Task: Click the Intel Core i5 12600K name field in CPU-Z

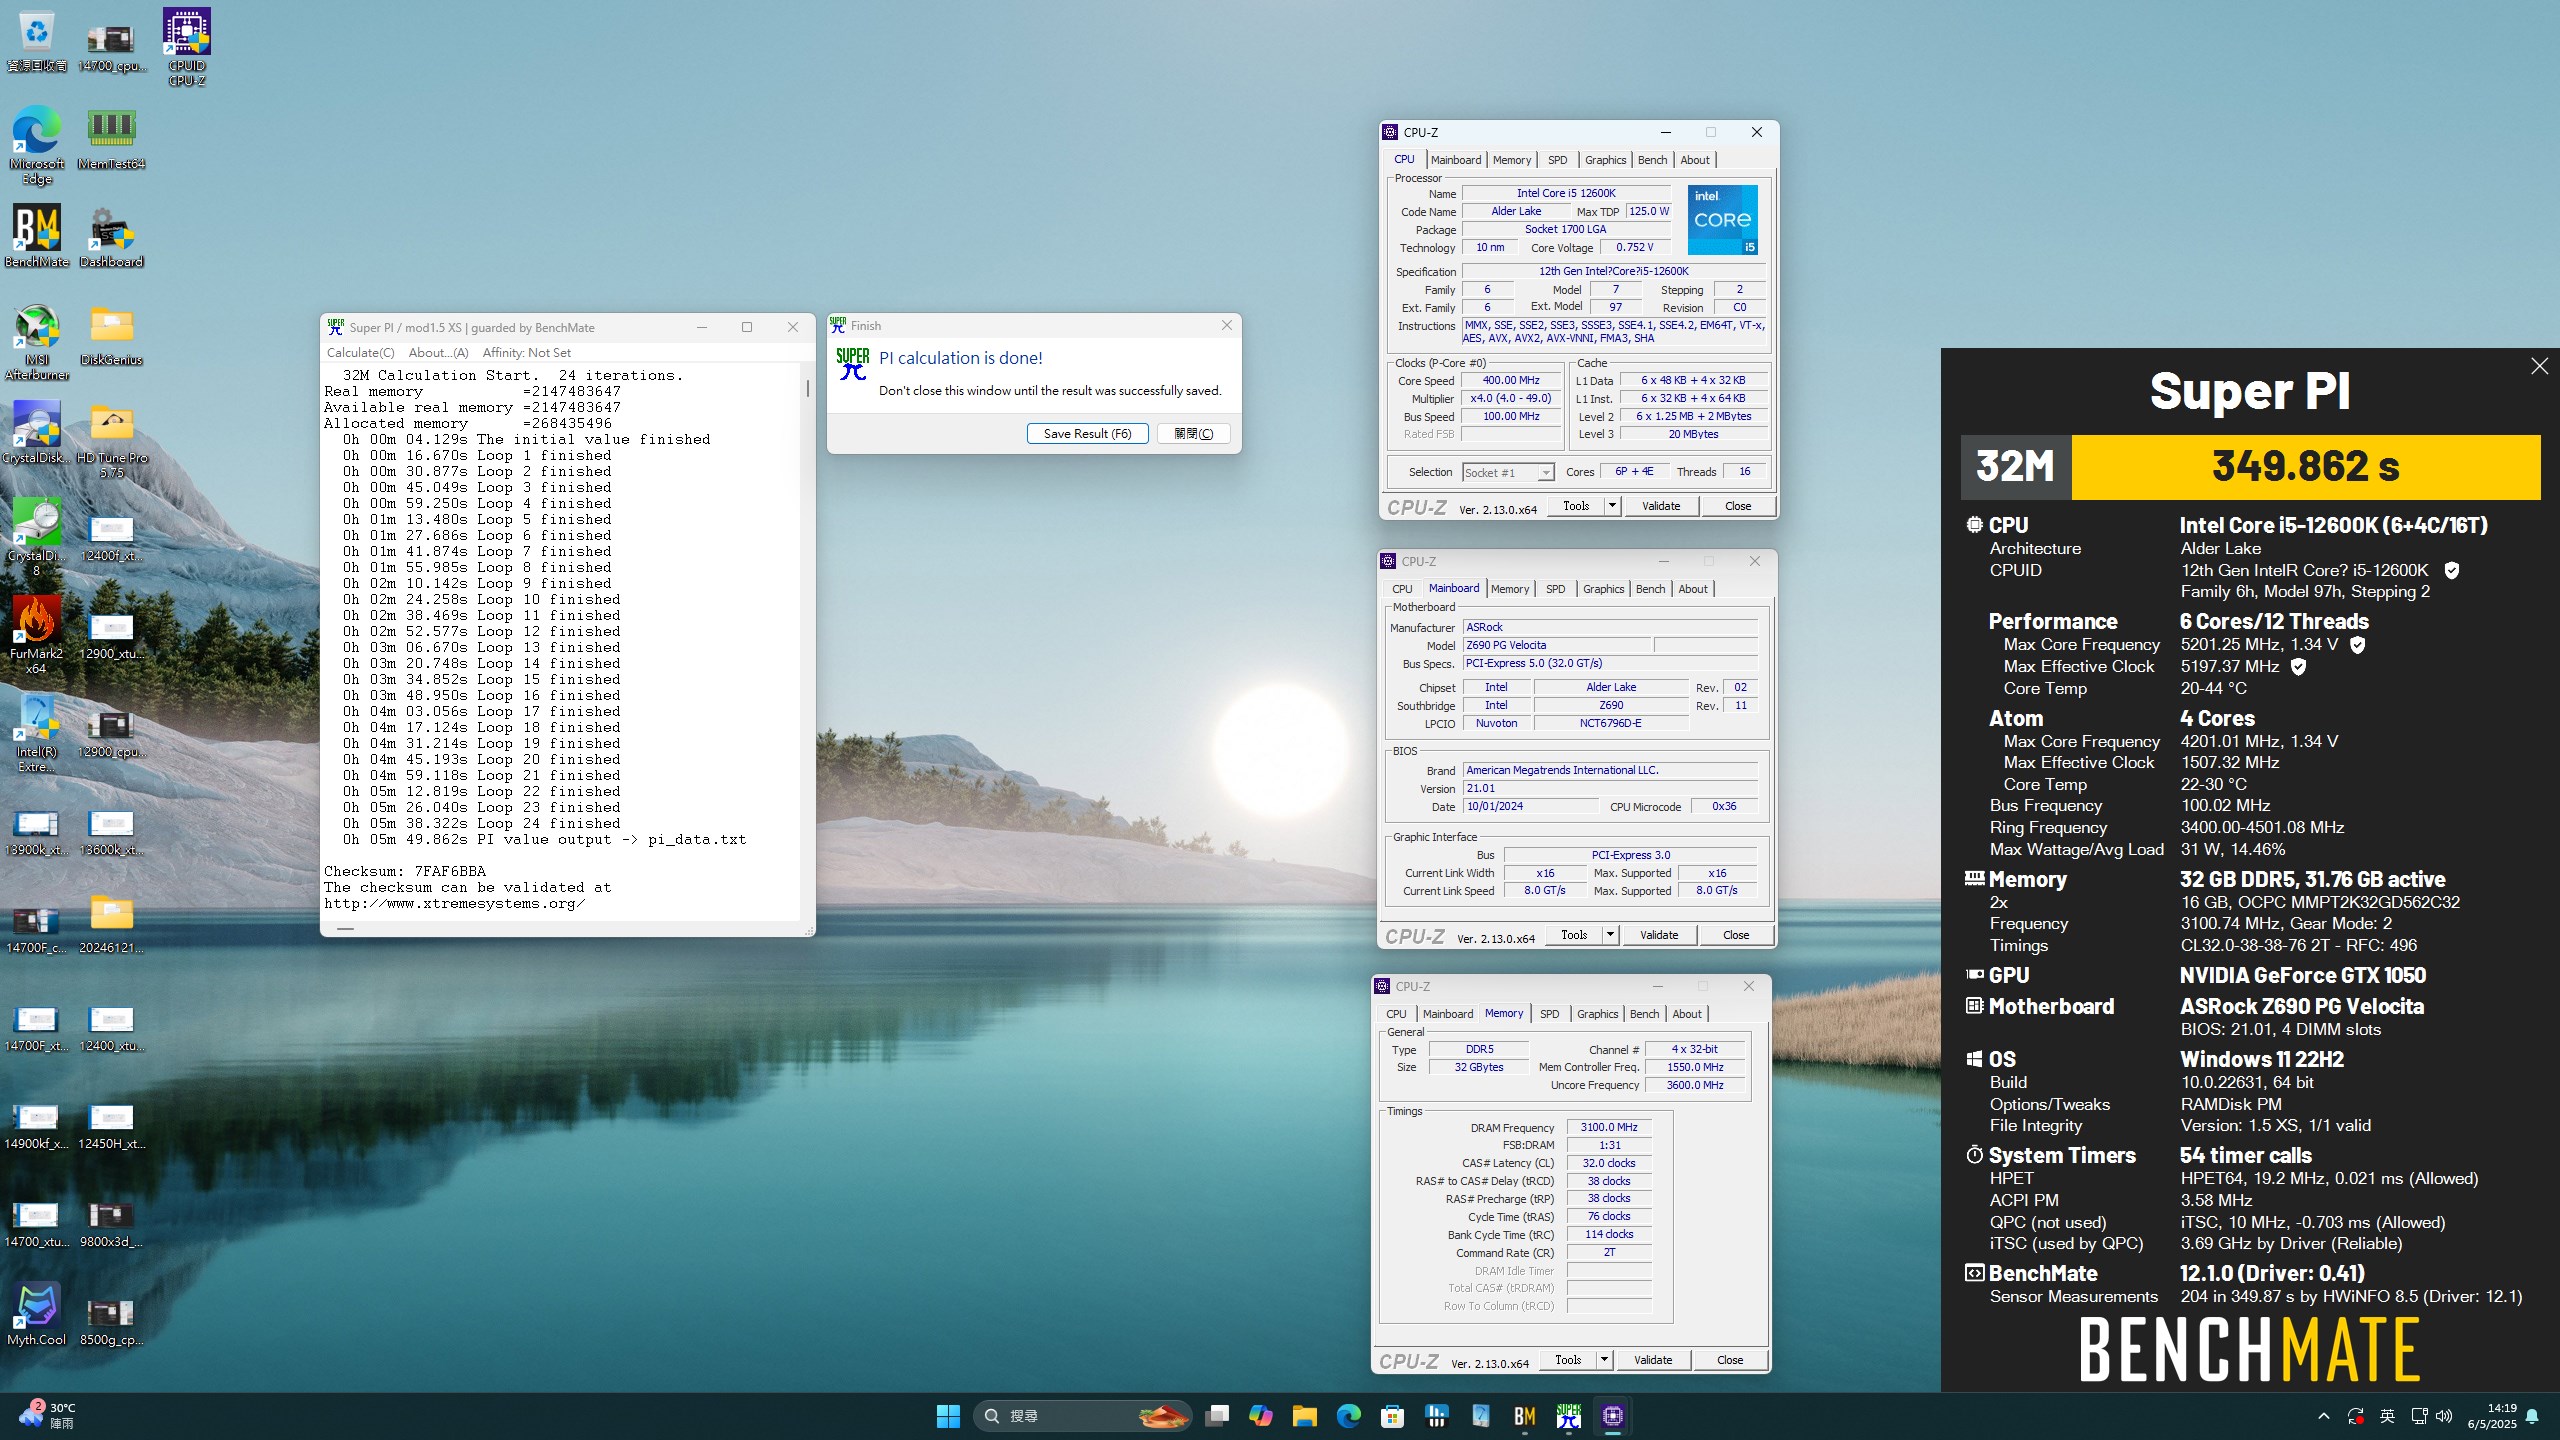Action: click(x=1565, y=194)
